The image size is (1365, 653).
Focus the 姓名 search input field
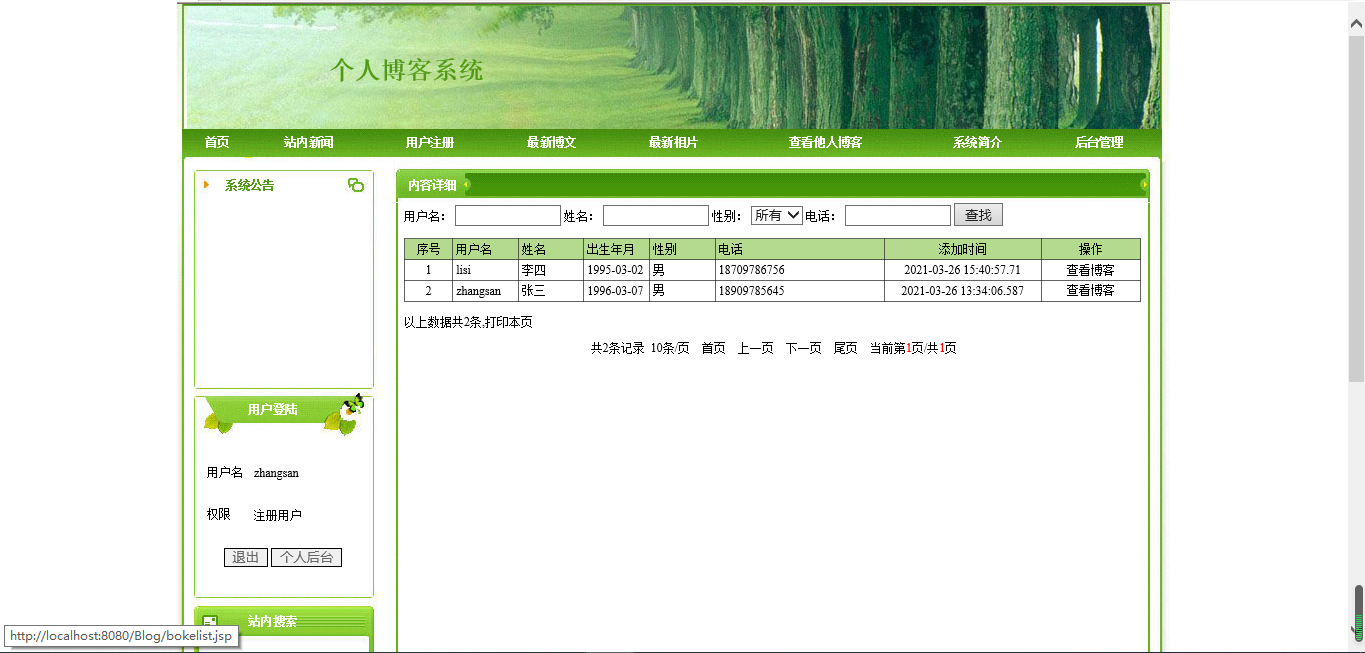pyautogui.click(x=655, y=215)
